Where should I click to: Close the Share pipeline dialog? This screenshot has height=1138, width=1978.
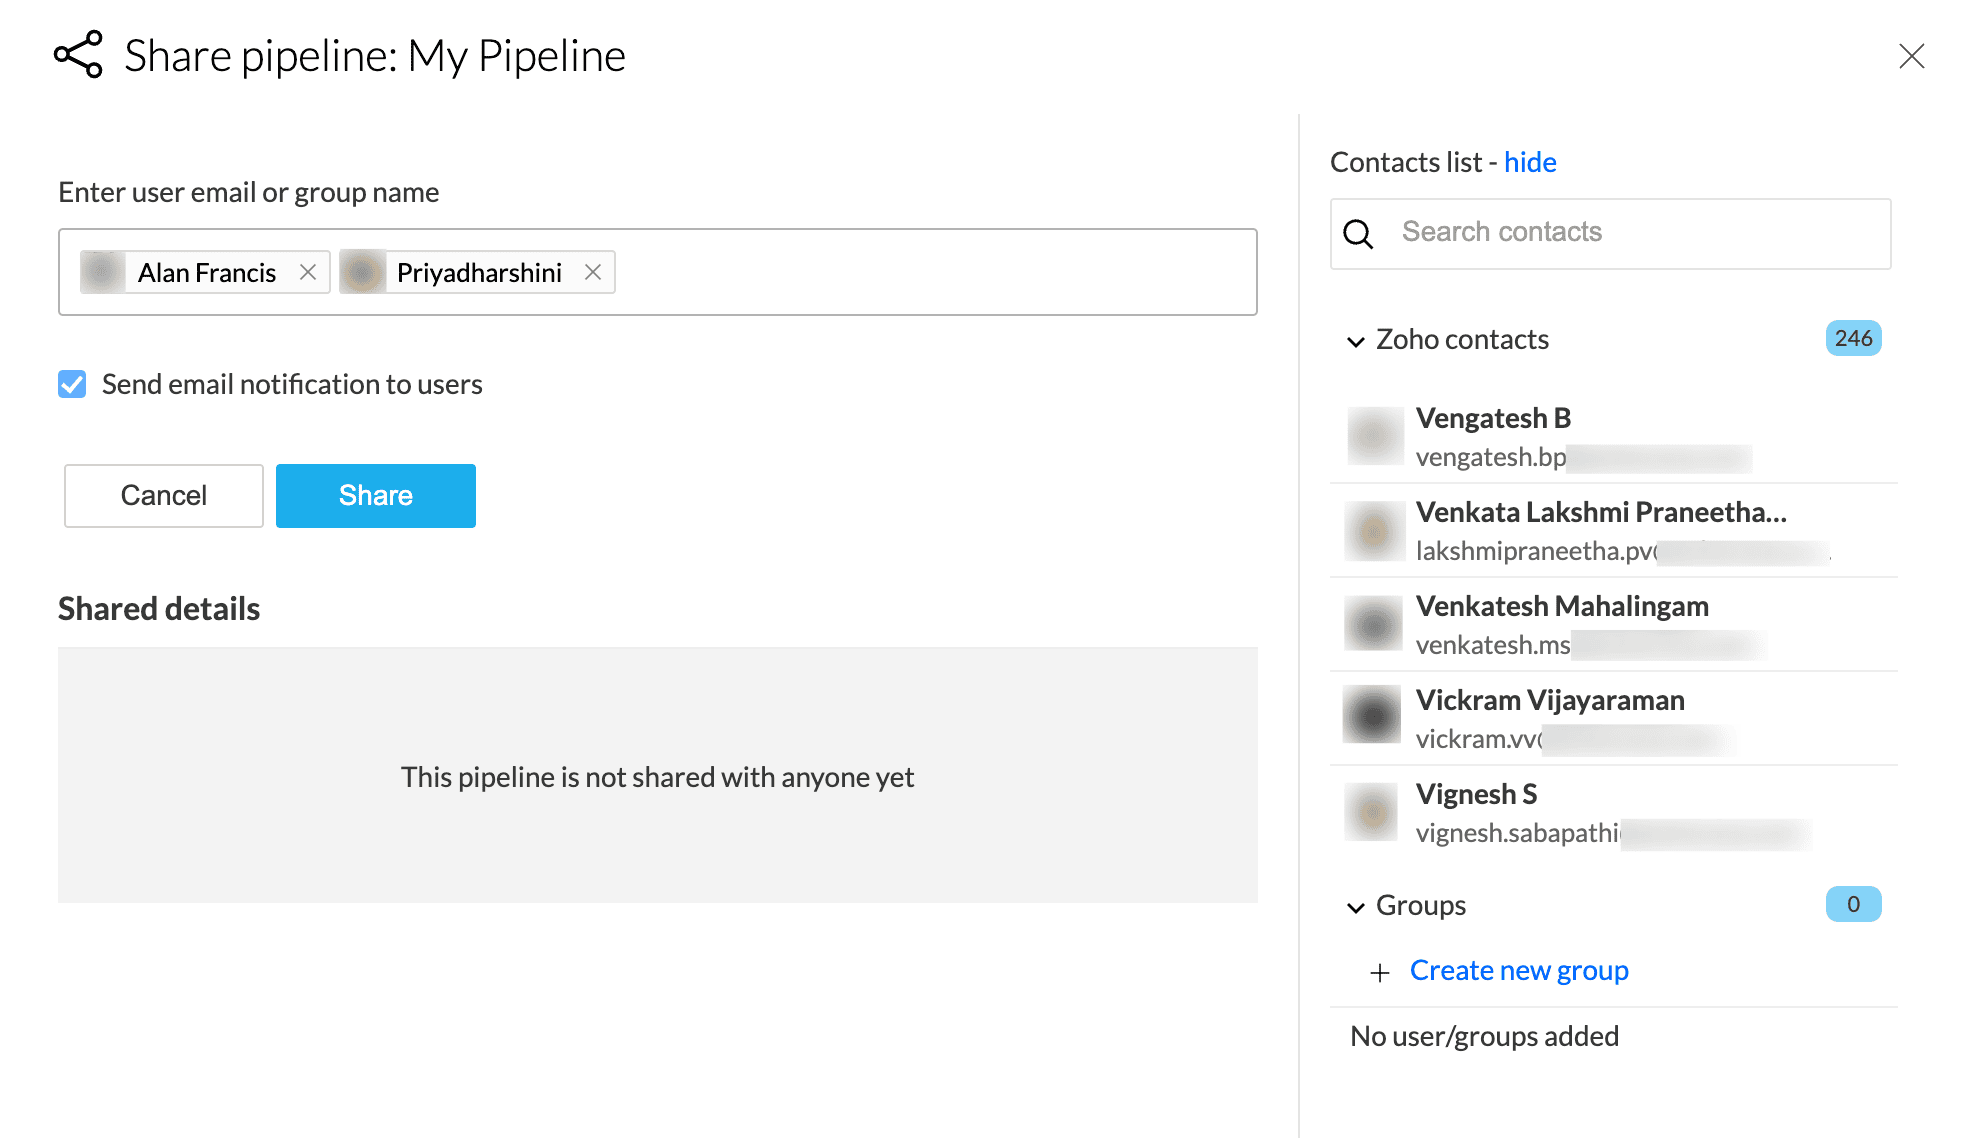point(1911,56)
